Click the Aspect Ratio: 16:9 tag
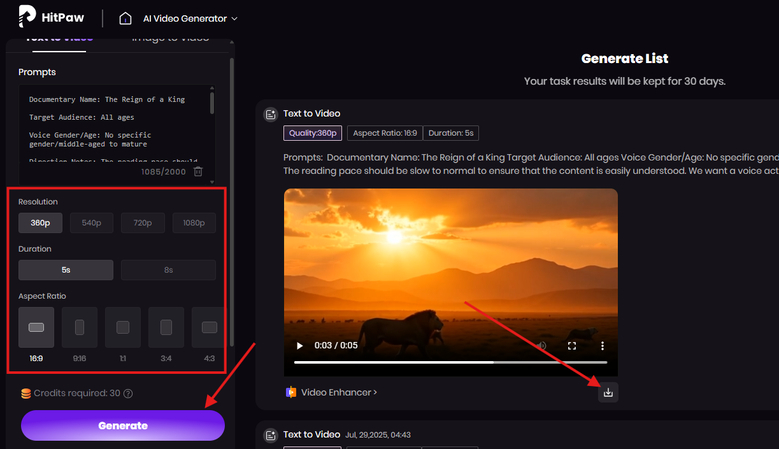779x449 pixels. point(385,133)
